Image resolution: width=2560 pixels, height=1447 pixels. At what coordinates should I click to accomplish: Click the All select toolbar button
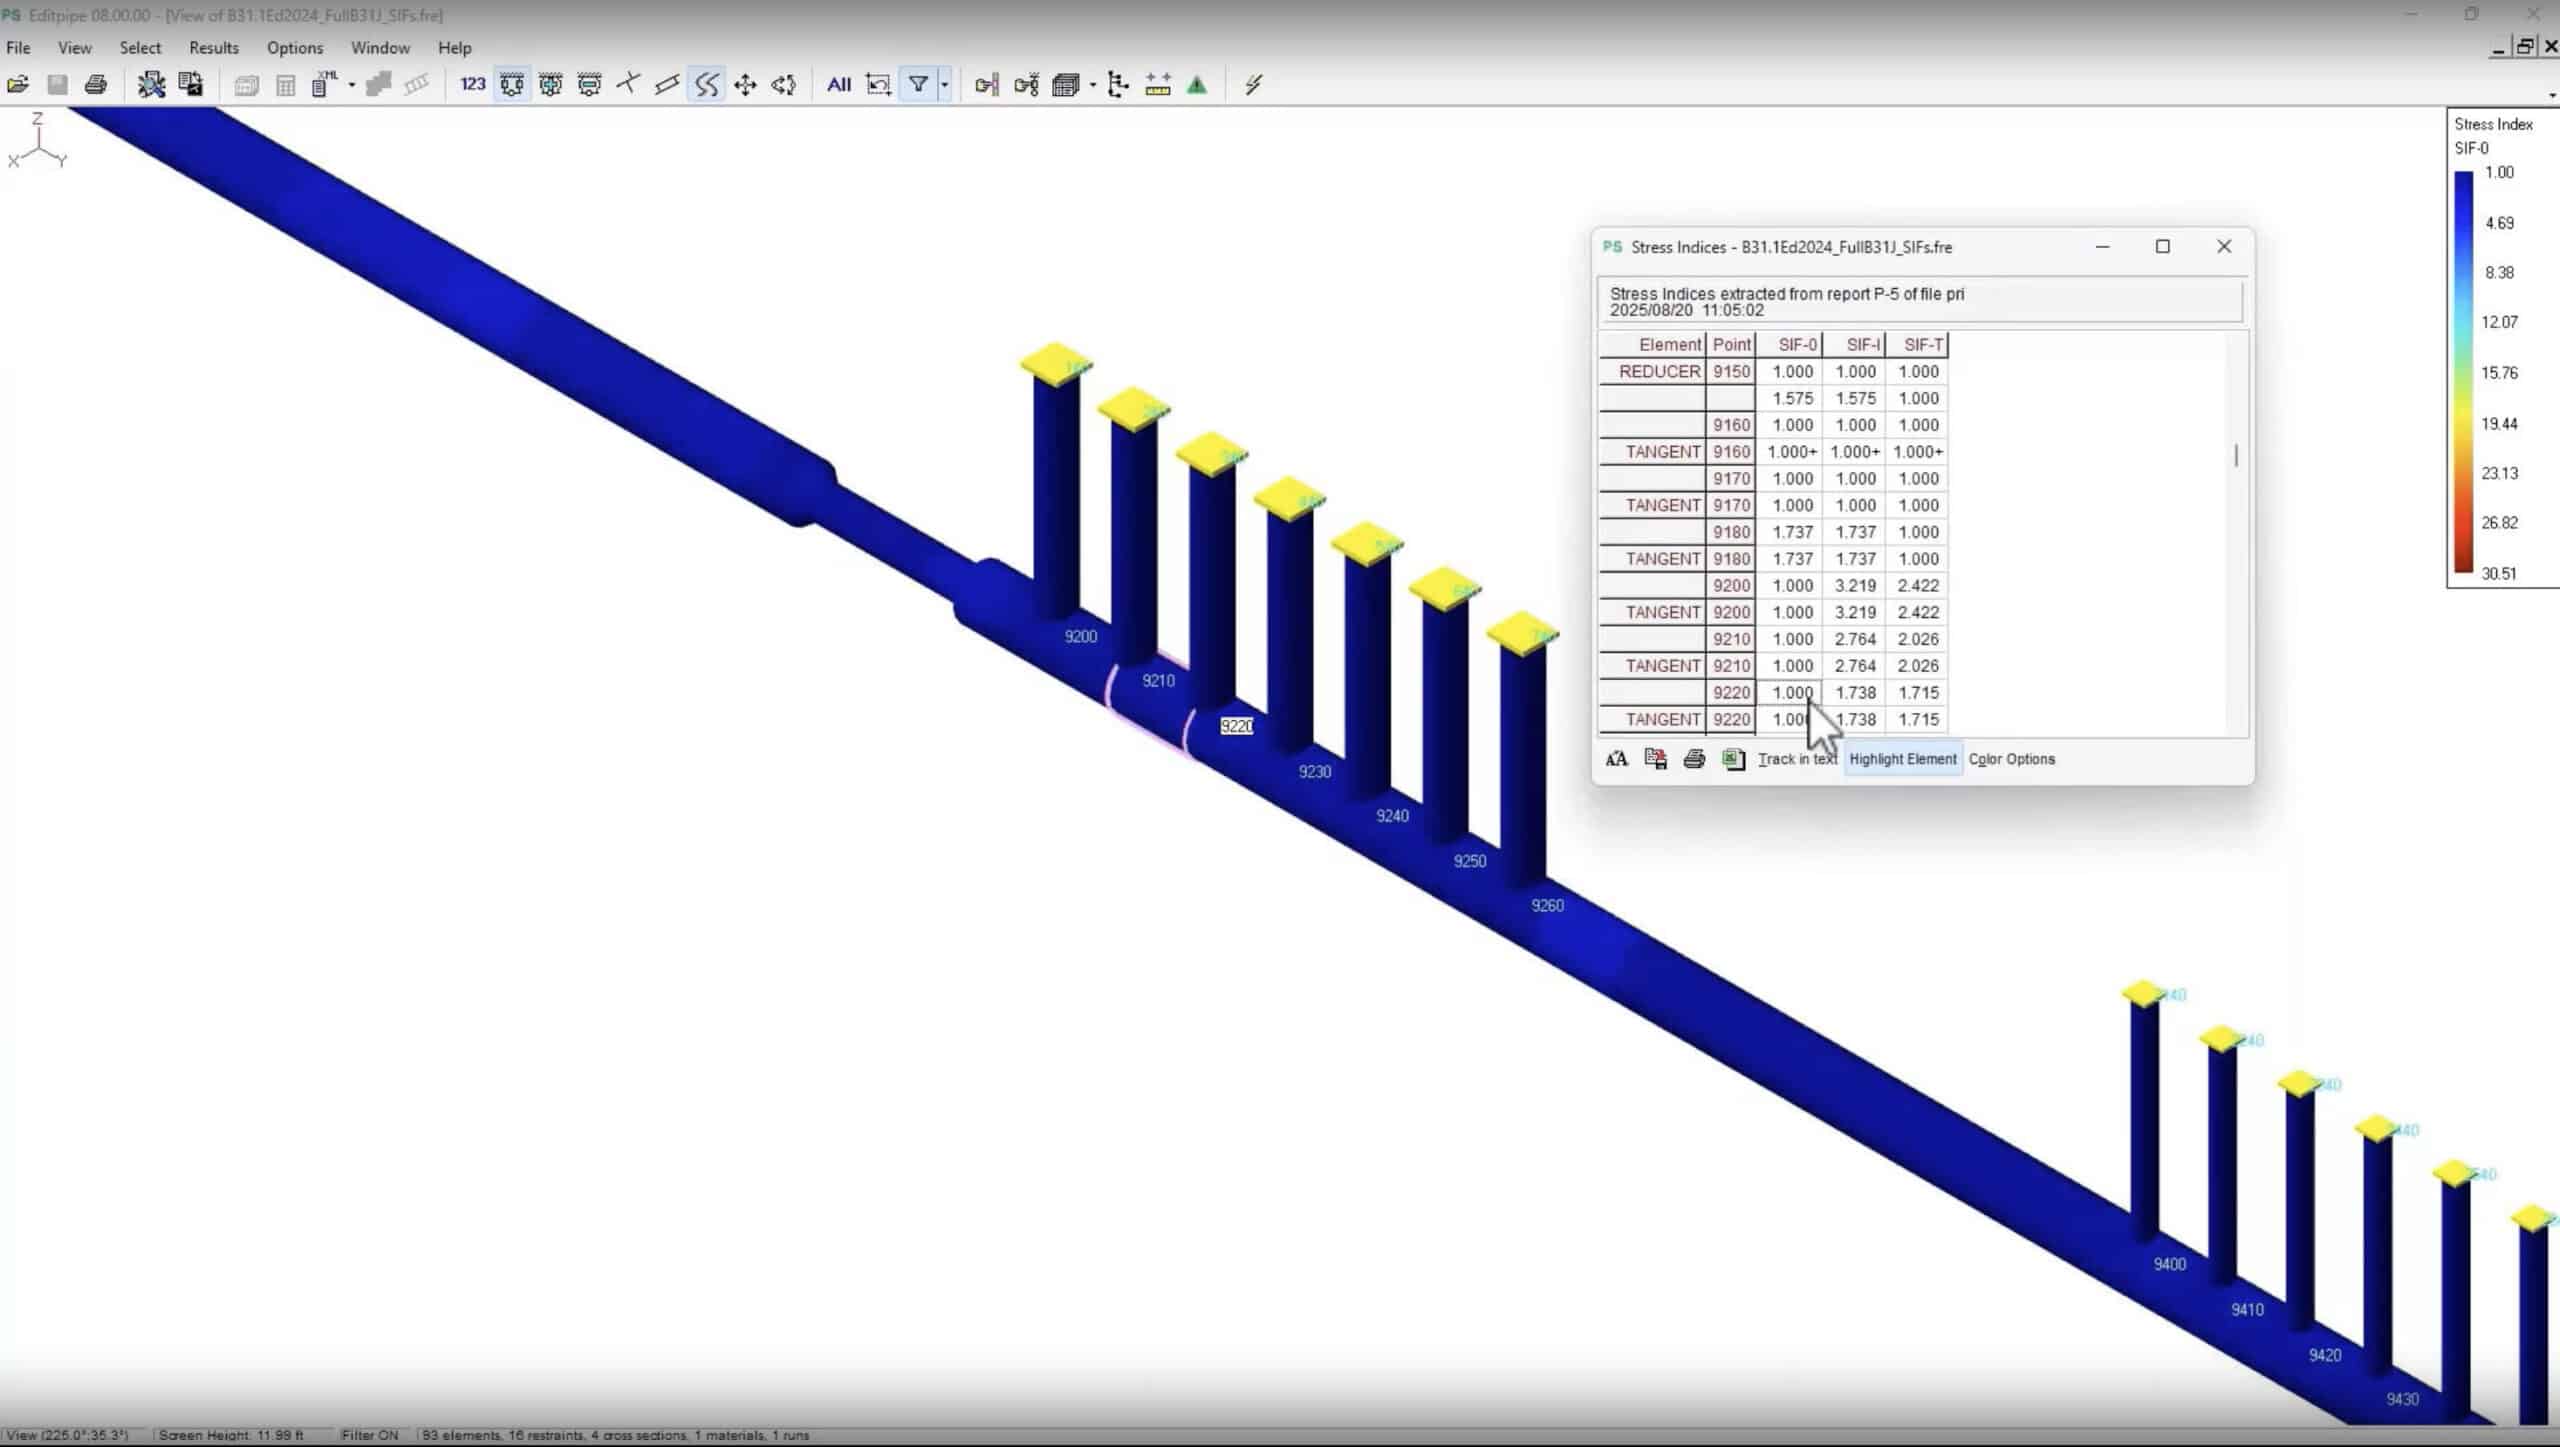click(838, 85)
